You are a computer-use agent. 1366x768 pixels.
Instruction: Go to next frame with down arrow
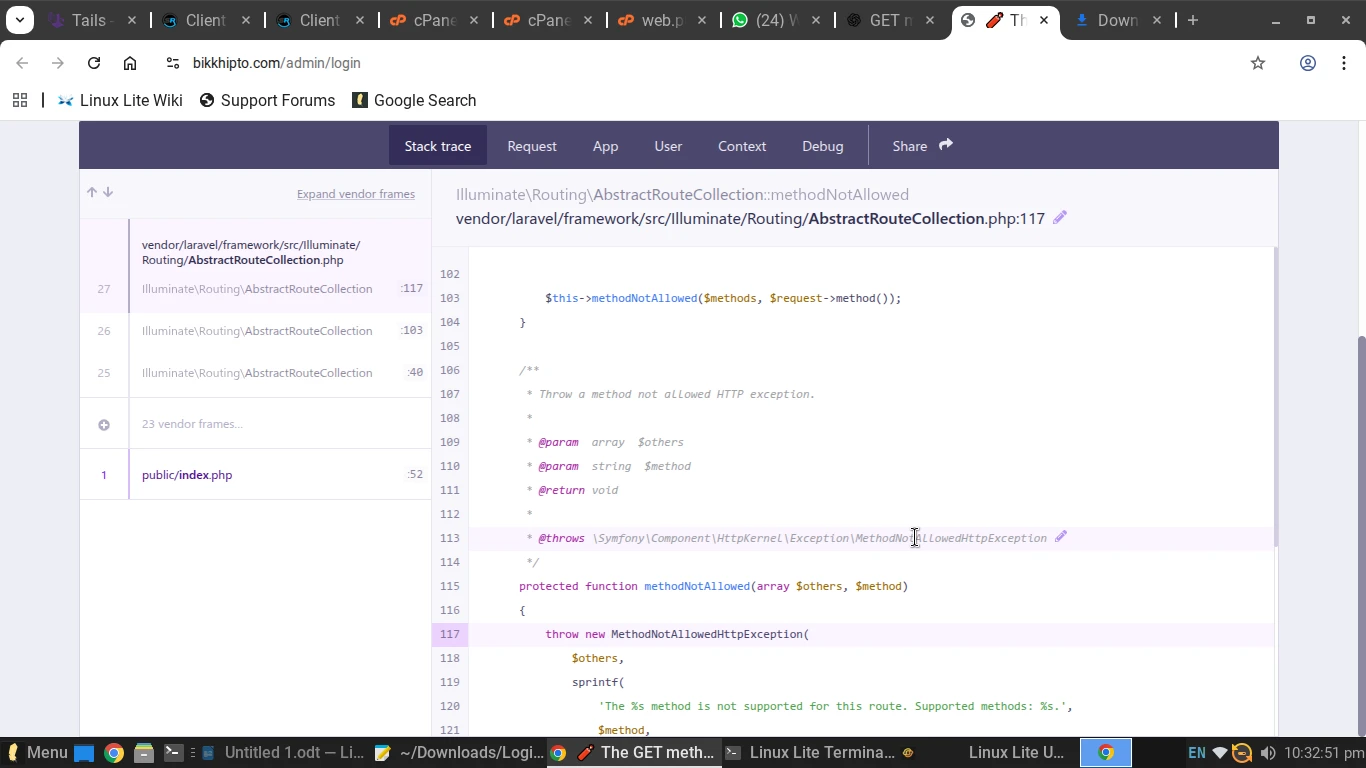[x=108, y=192]
